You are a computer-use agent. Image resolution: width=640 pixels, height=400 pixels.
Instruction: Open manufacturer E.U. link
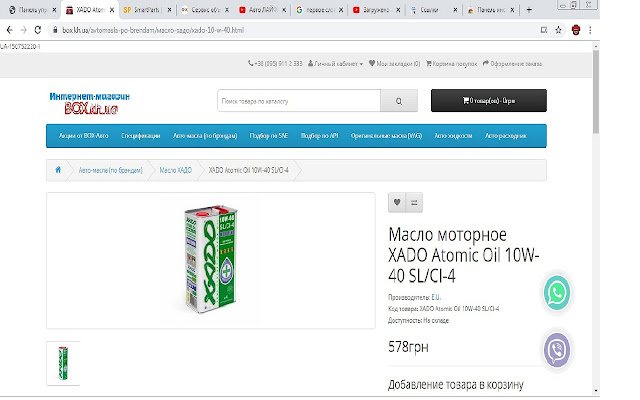436,297
